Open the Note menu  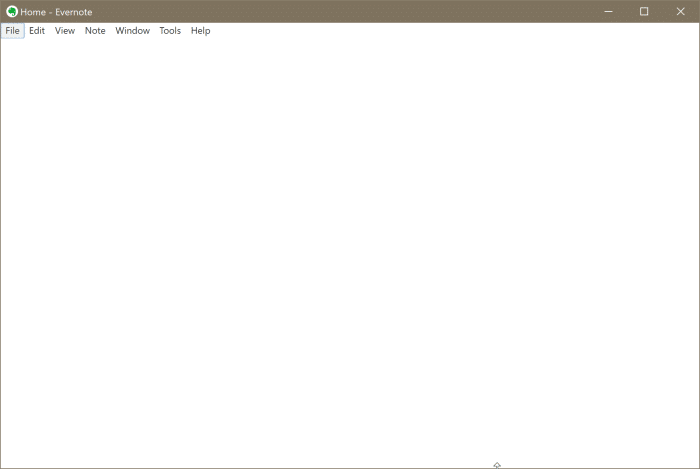[95, 31]
